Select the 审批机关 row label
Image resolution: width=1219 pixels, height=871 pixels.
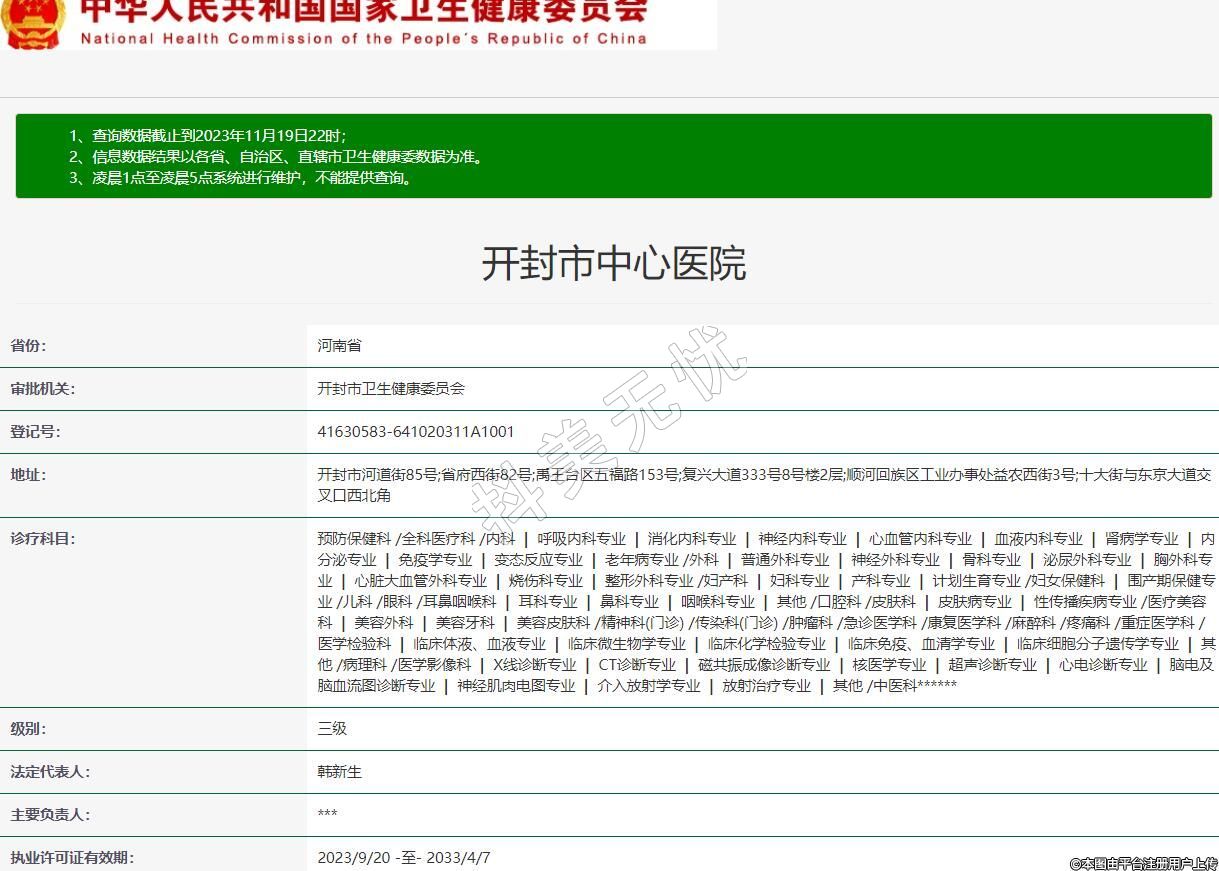pos(42,389)
